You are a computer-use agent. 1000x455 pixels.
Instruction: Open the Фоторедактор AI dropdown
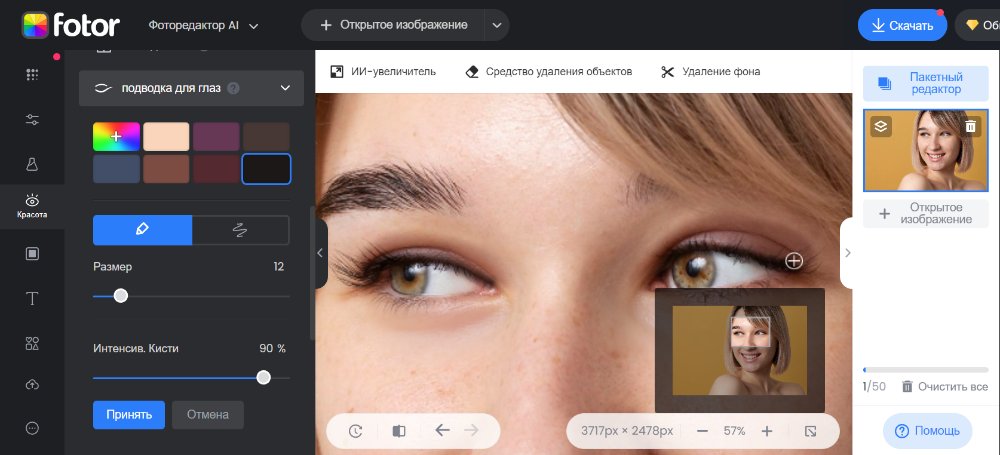pyautogui.click(x=203, y=25)
